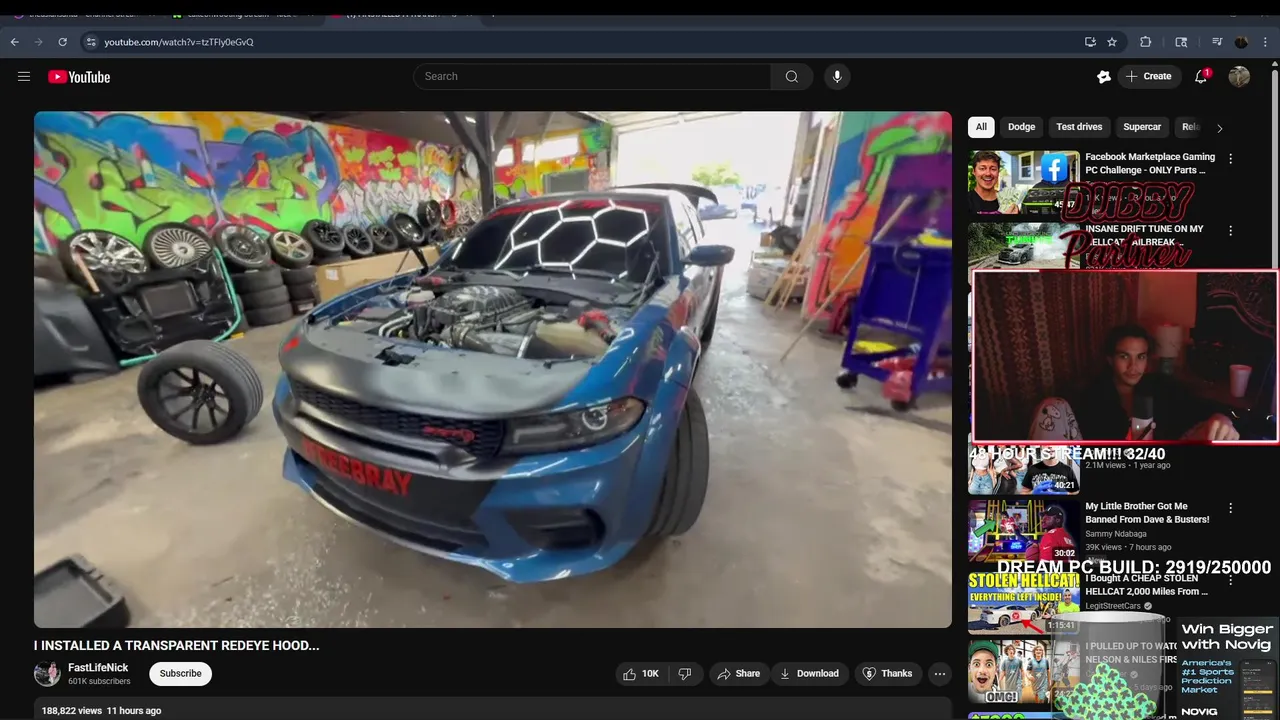Open the browser extensions puzzle icon
Image resolution: width=1280 pixels, height=720 pixels.
click(x=1146, y=42)
